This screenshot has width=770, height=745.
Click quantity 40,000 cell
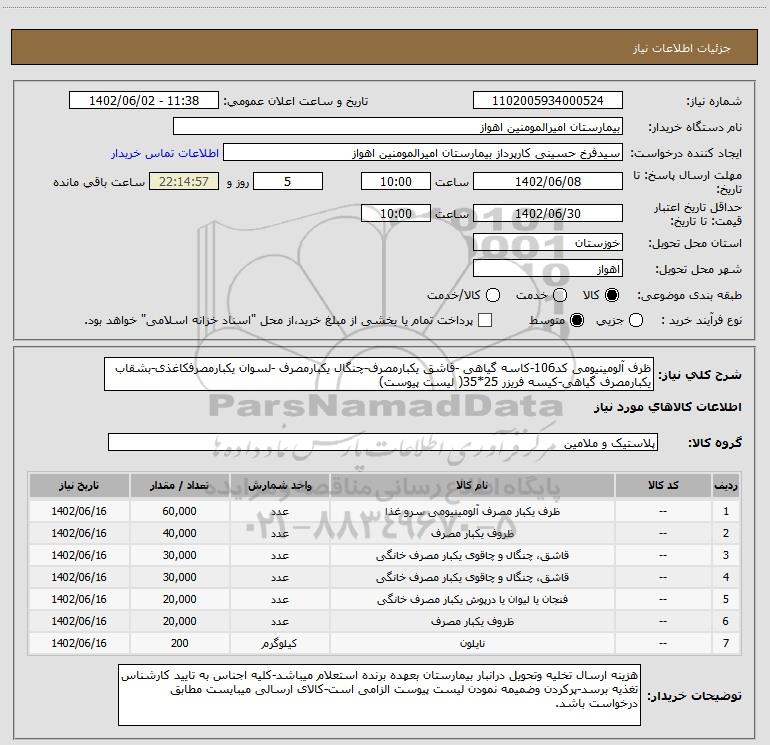tap(179, 533)
